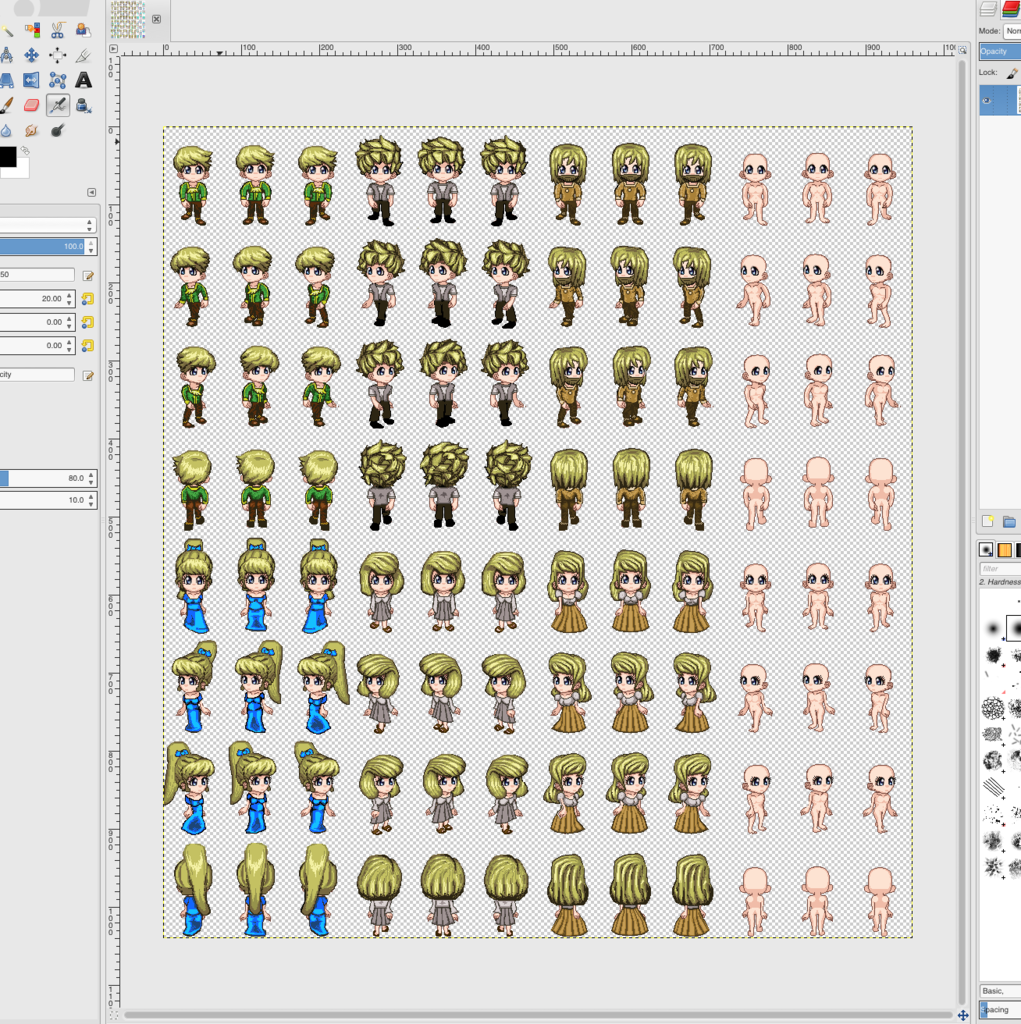Choose the Blur/Sharpen drop tool
Screen dimensions: 1021x1024
pyautogui.click(x=7, y=130)
